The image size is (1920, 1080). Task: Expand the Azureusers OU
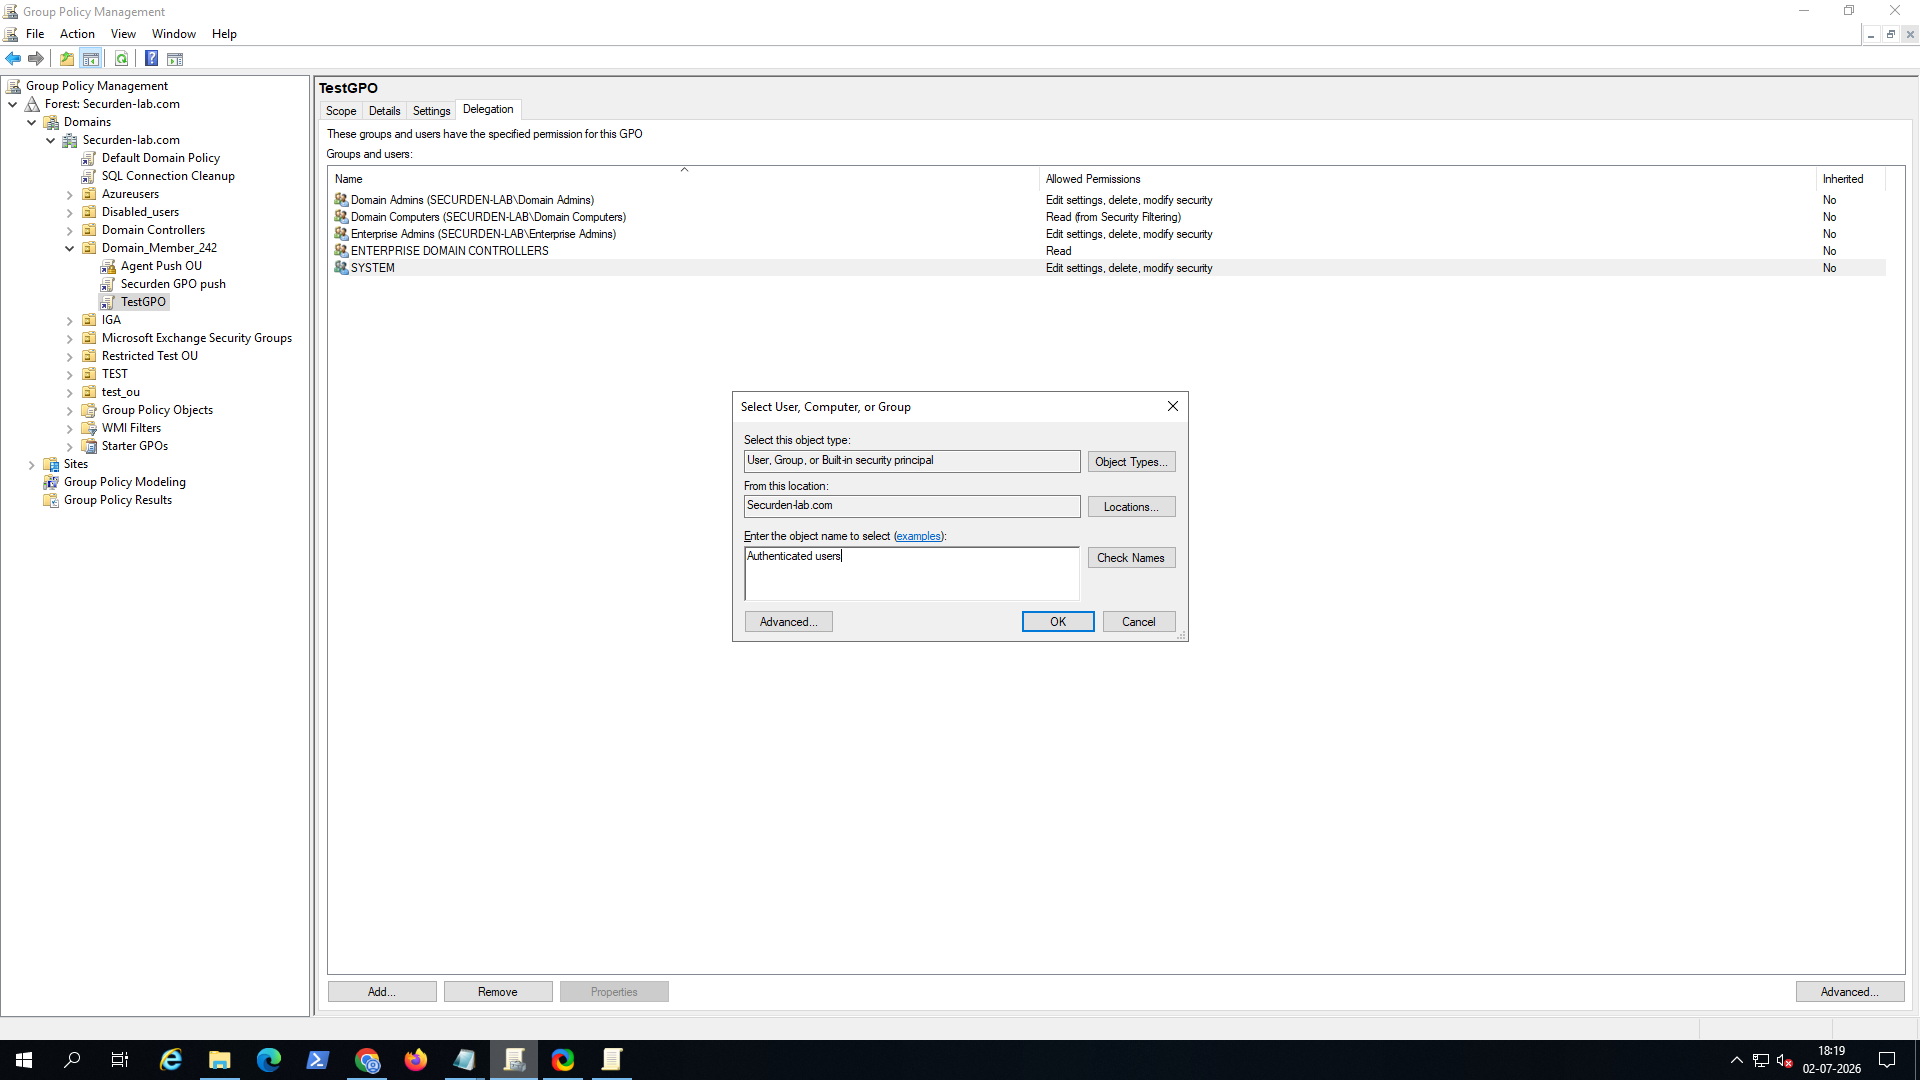click(70, 195)
